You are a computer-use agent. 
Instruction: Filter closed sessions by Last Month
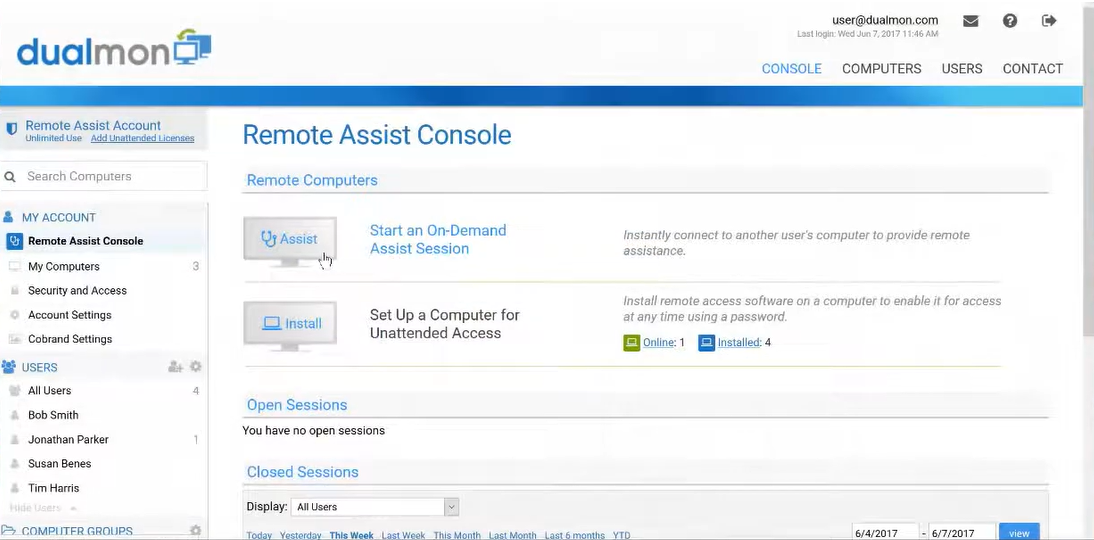pyautogui.click(x=513, y=535)
